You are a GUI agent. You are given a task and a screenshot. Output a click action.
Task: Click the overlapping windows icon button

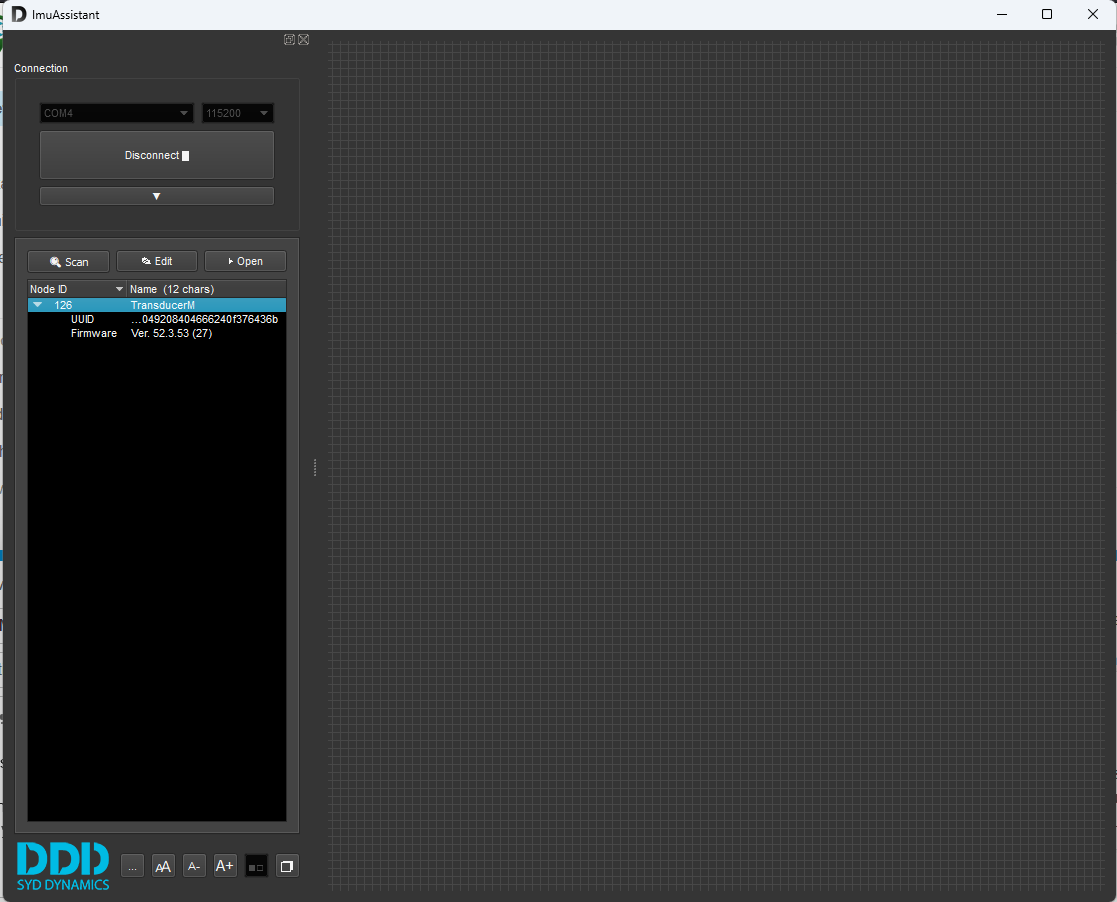pos(287,866)
